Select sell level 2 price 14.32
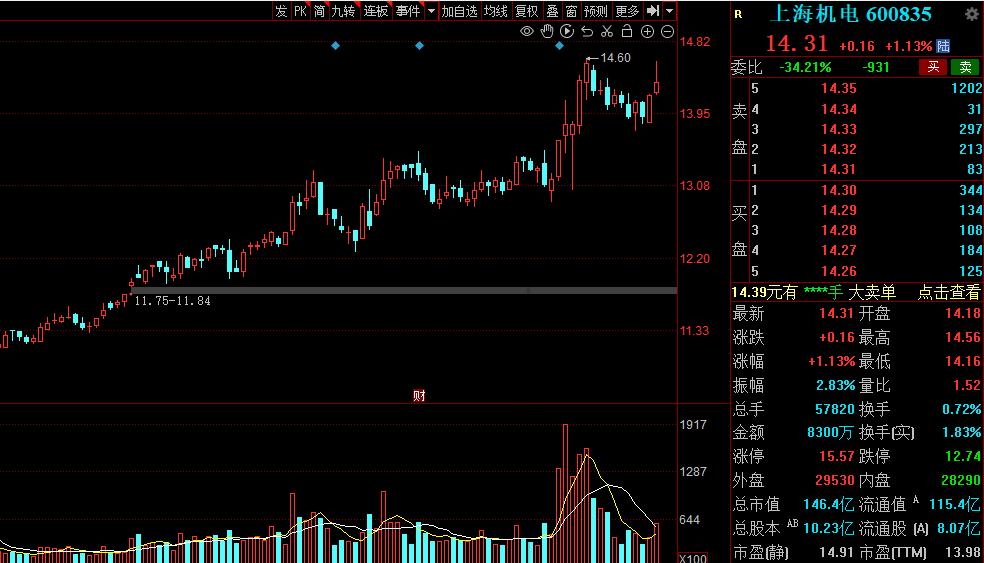984x563 pixels. [x=838, y=149]
